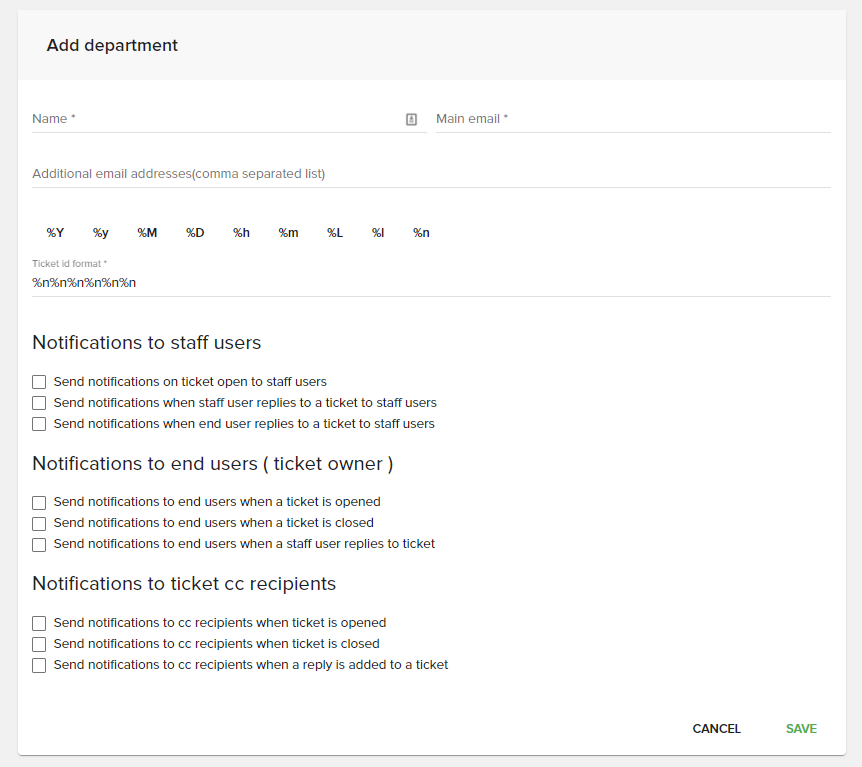Insert the %Y year token
This screenshot has height=767, width=862.
55,232
